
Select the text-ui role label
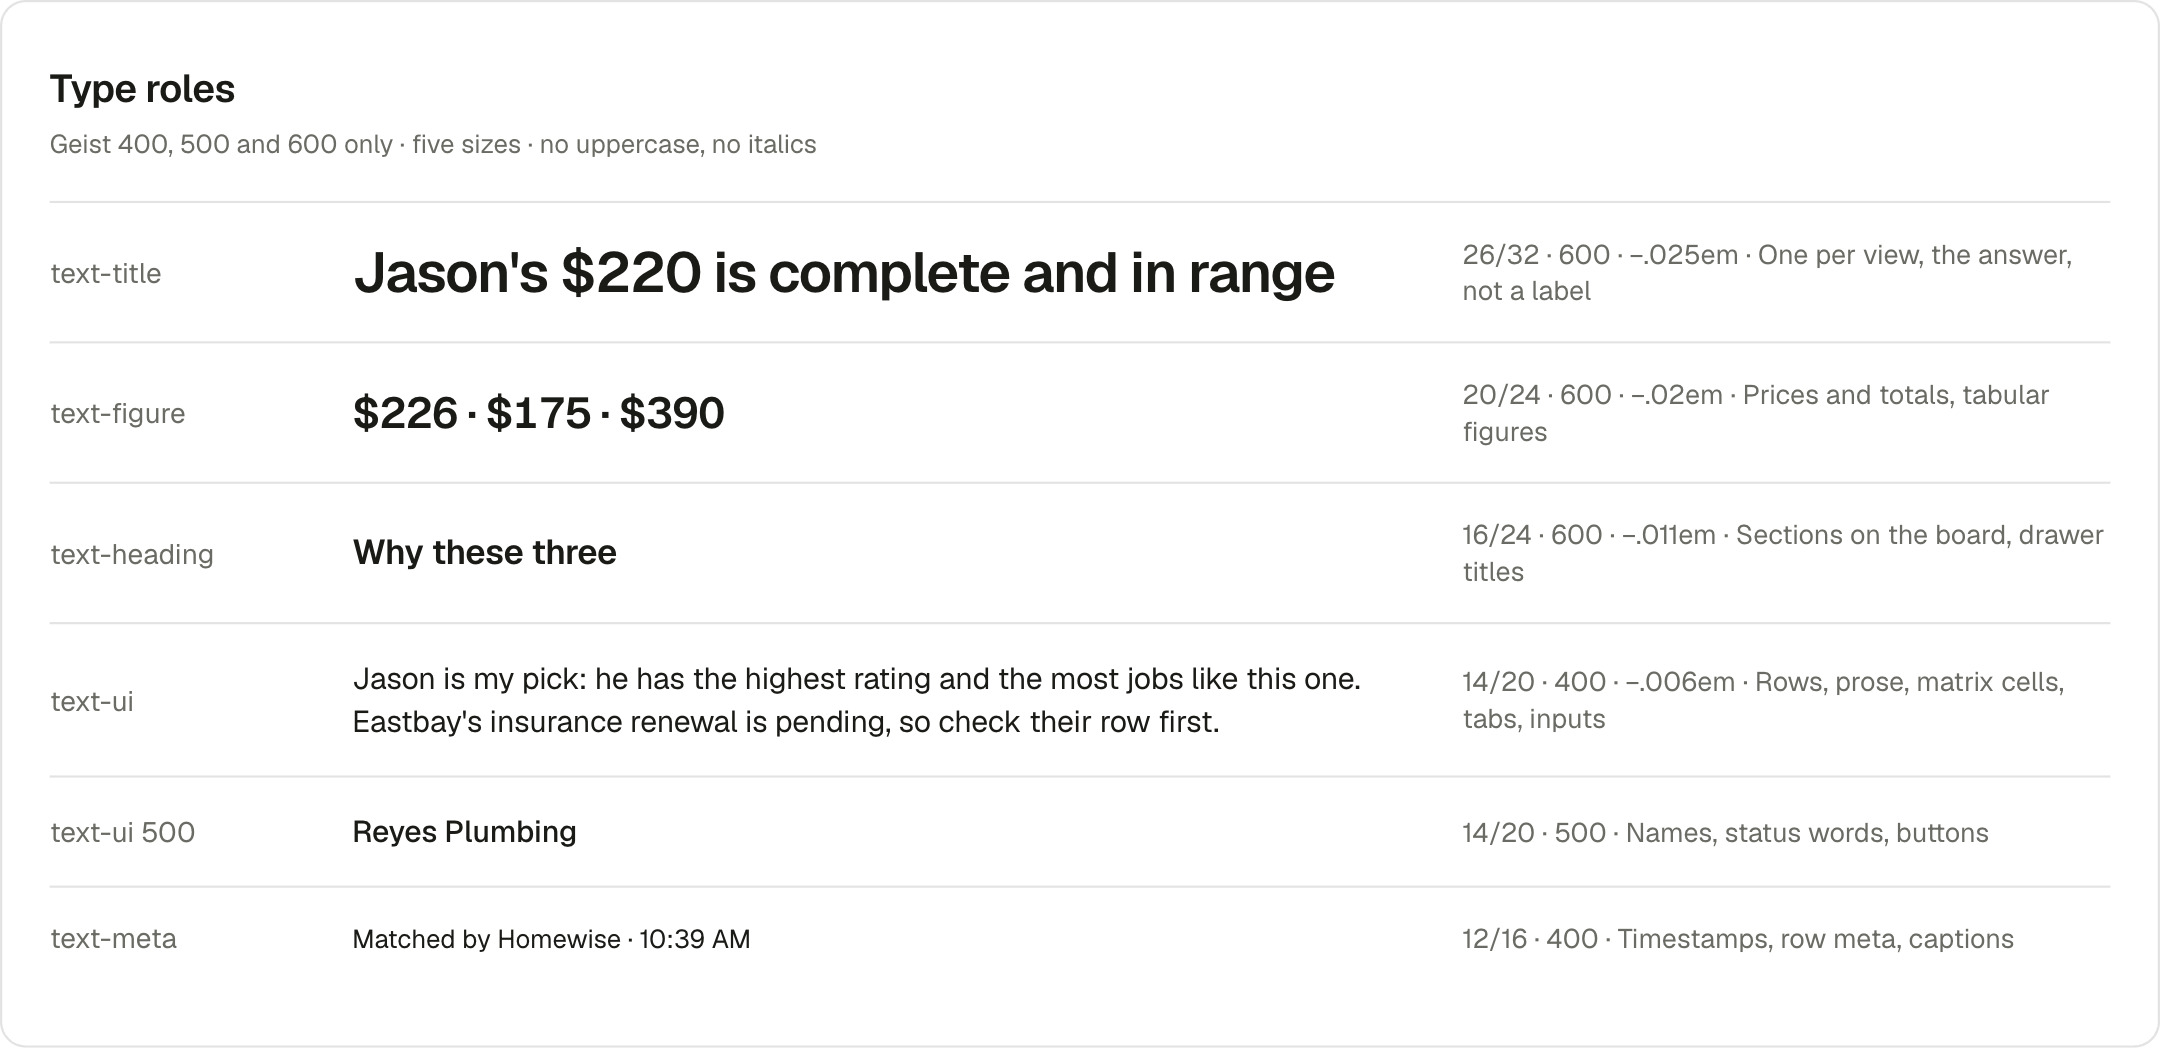(x=92, y=702)
